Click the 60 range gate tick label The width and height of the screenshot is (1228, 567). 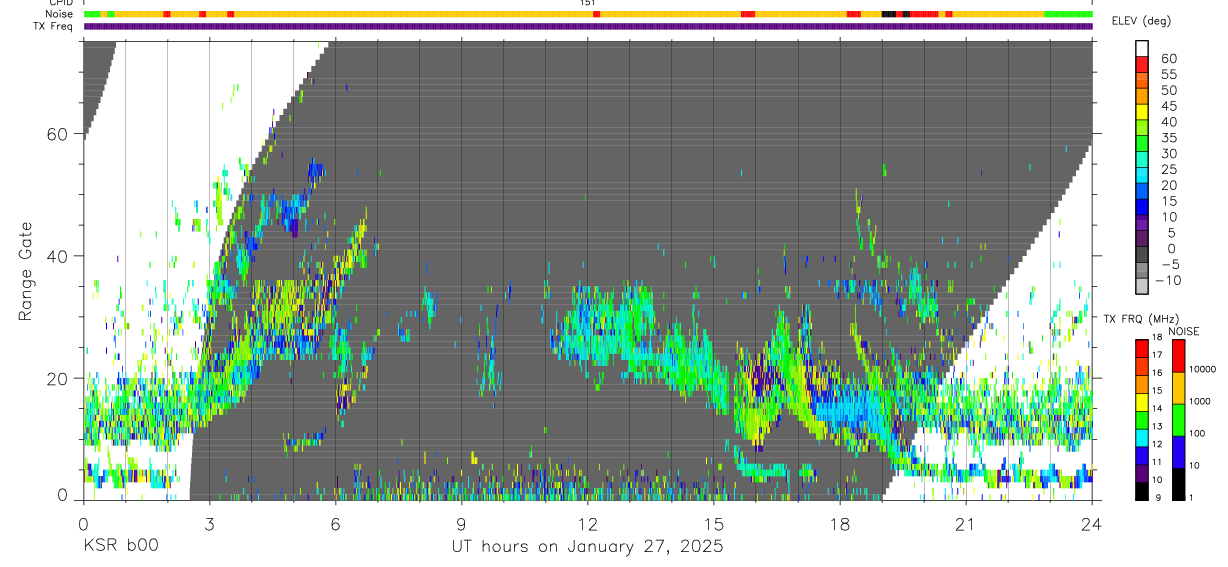tap(59, 134)
